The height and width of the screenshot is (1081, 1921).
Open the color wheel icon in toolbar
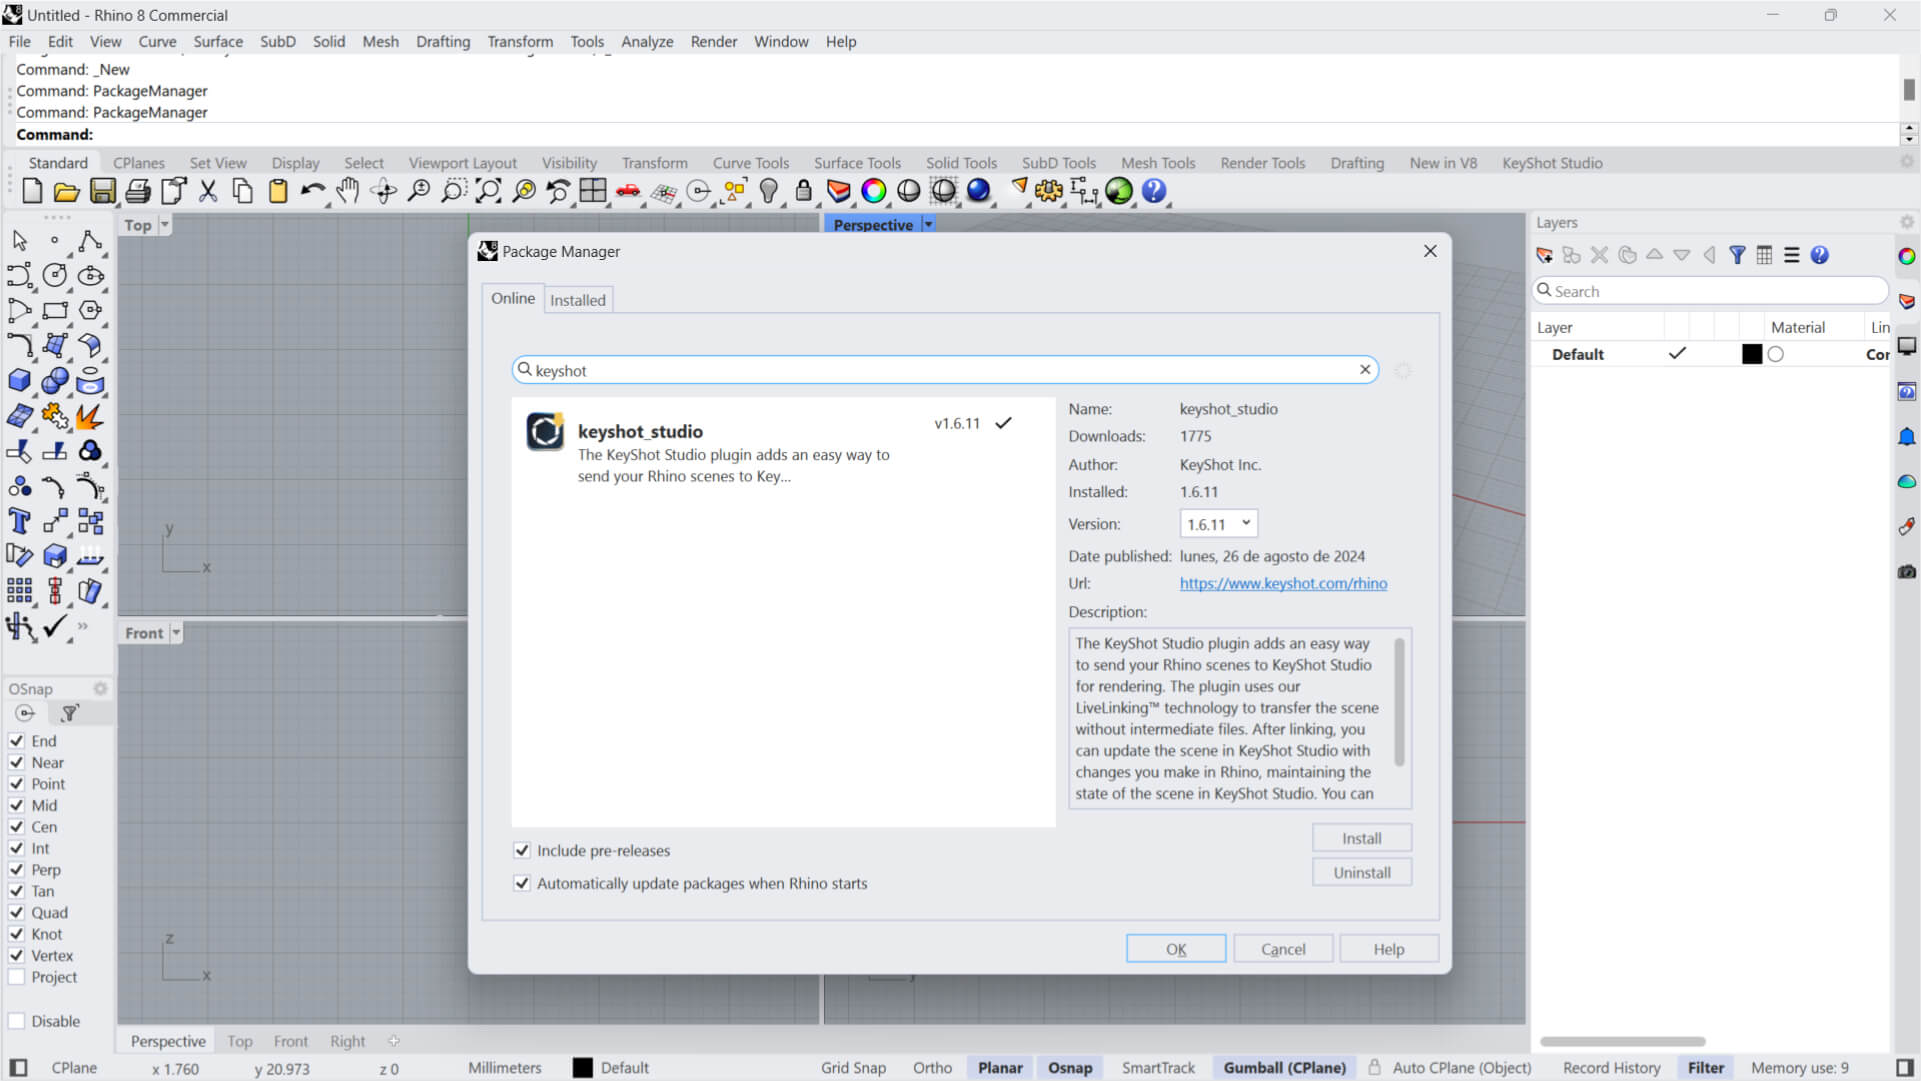click(x=874, y=191)
